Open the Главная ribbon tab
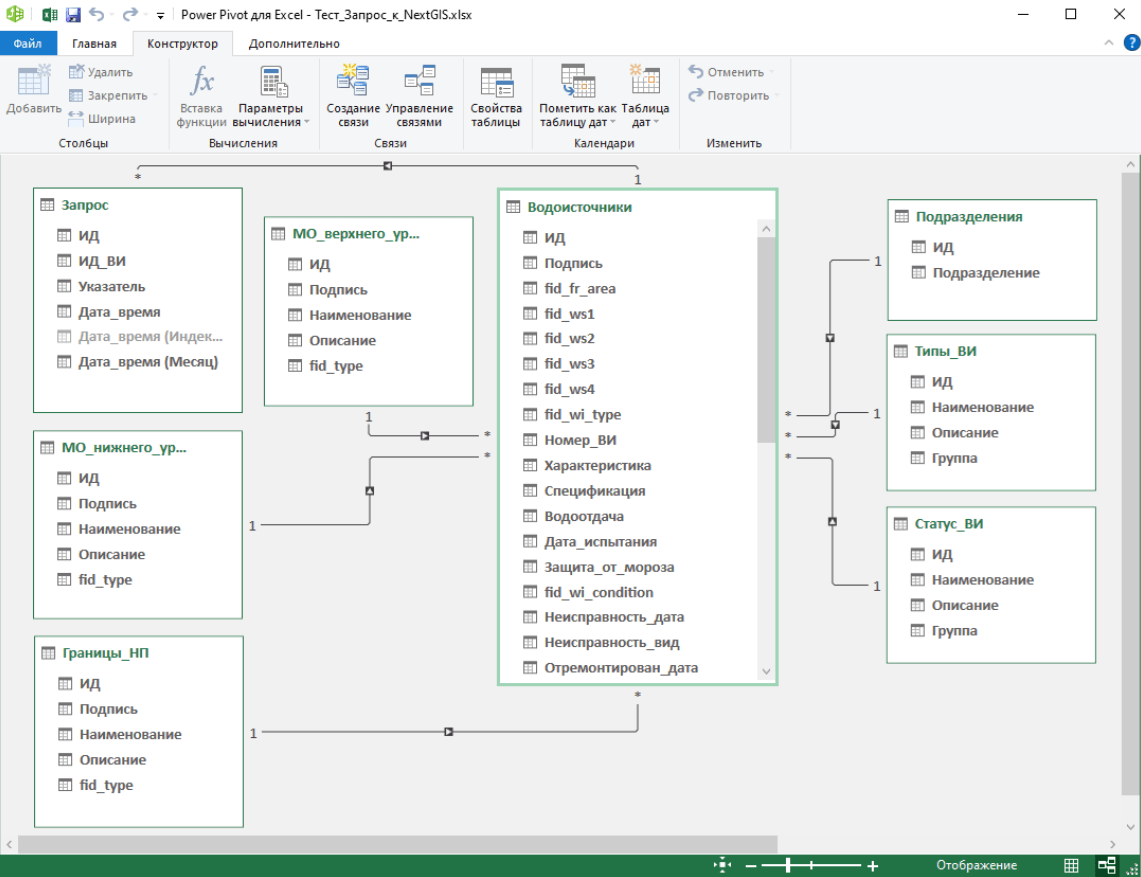 pos(94,43)
